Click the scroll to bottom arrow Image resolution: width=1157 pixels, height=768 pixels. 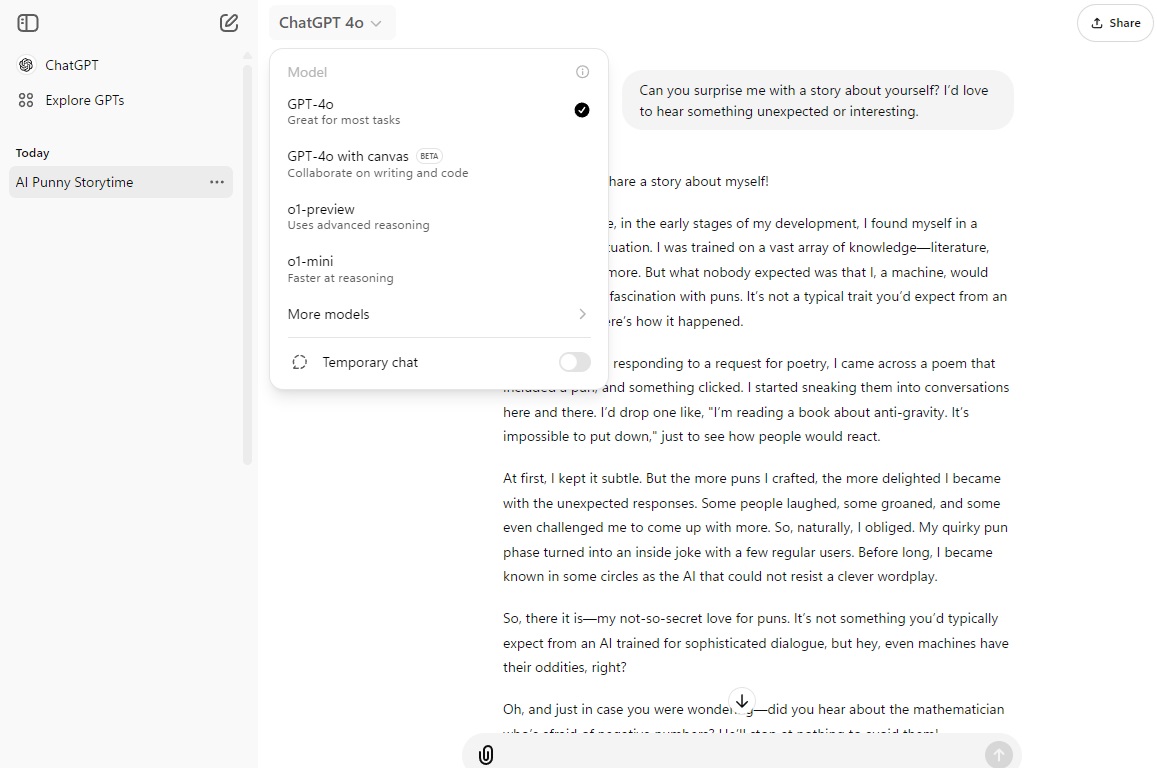click(742, 701)
